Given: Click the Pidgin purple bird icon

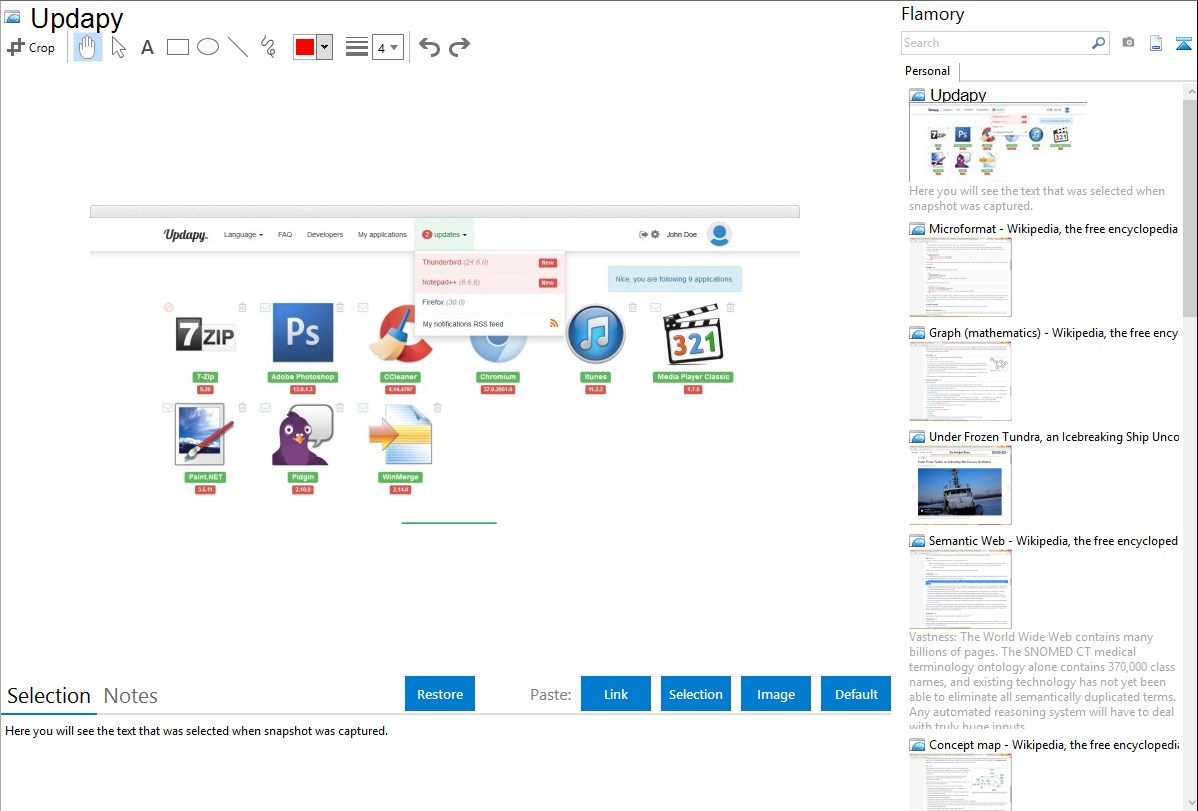Looking at the screenshot, I should tap(303, 434).
